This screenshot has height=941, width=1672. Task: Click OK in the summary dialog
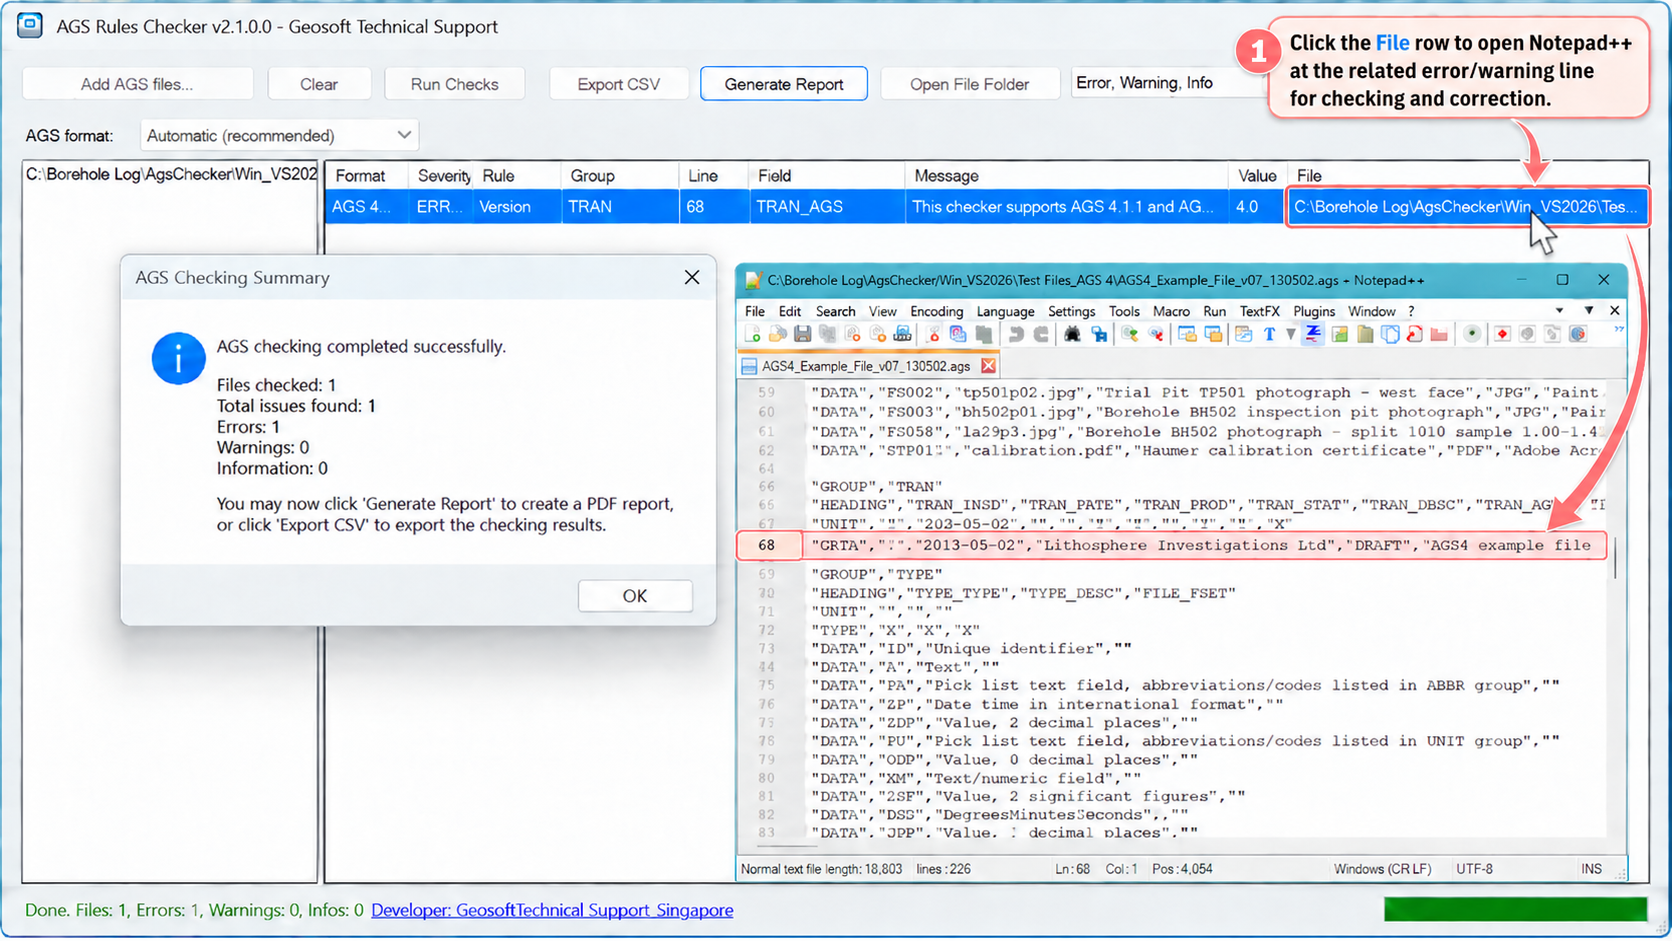[x=635, y=595]
